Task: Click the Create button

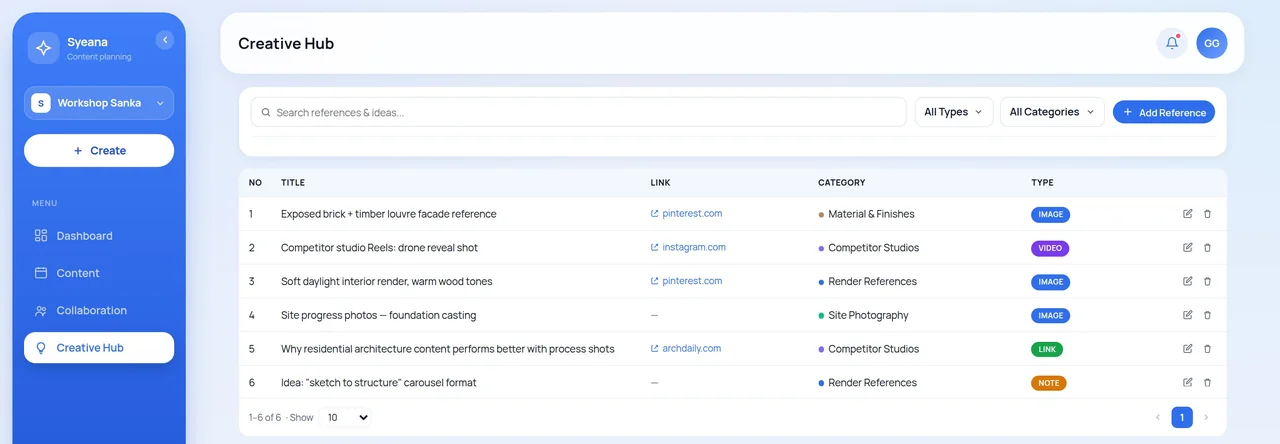Action: [x=99, y=150]
